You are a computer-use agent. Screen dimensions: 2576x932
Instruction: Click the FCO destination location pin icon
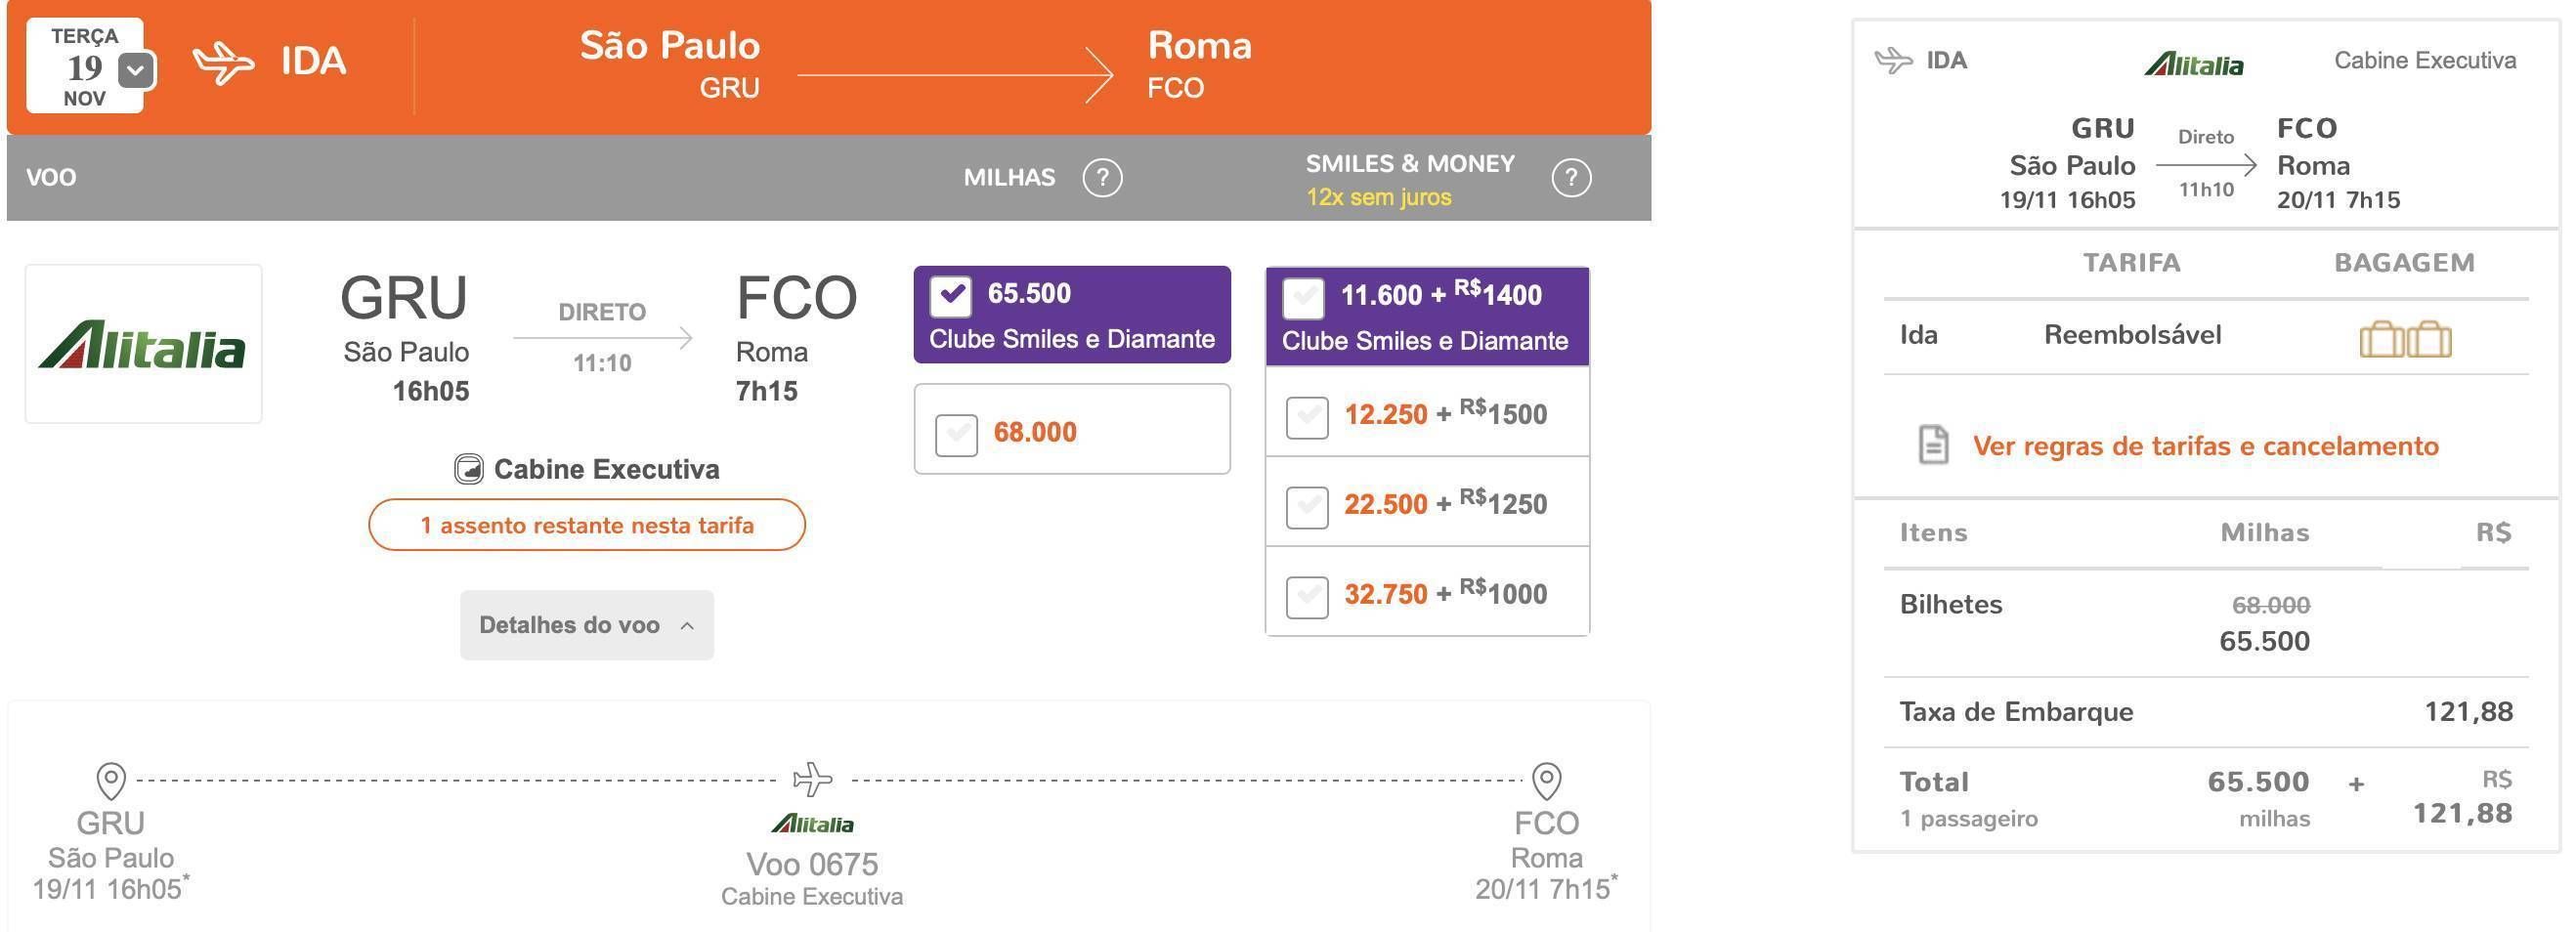(x=1547, y=780)
